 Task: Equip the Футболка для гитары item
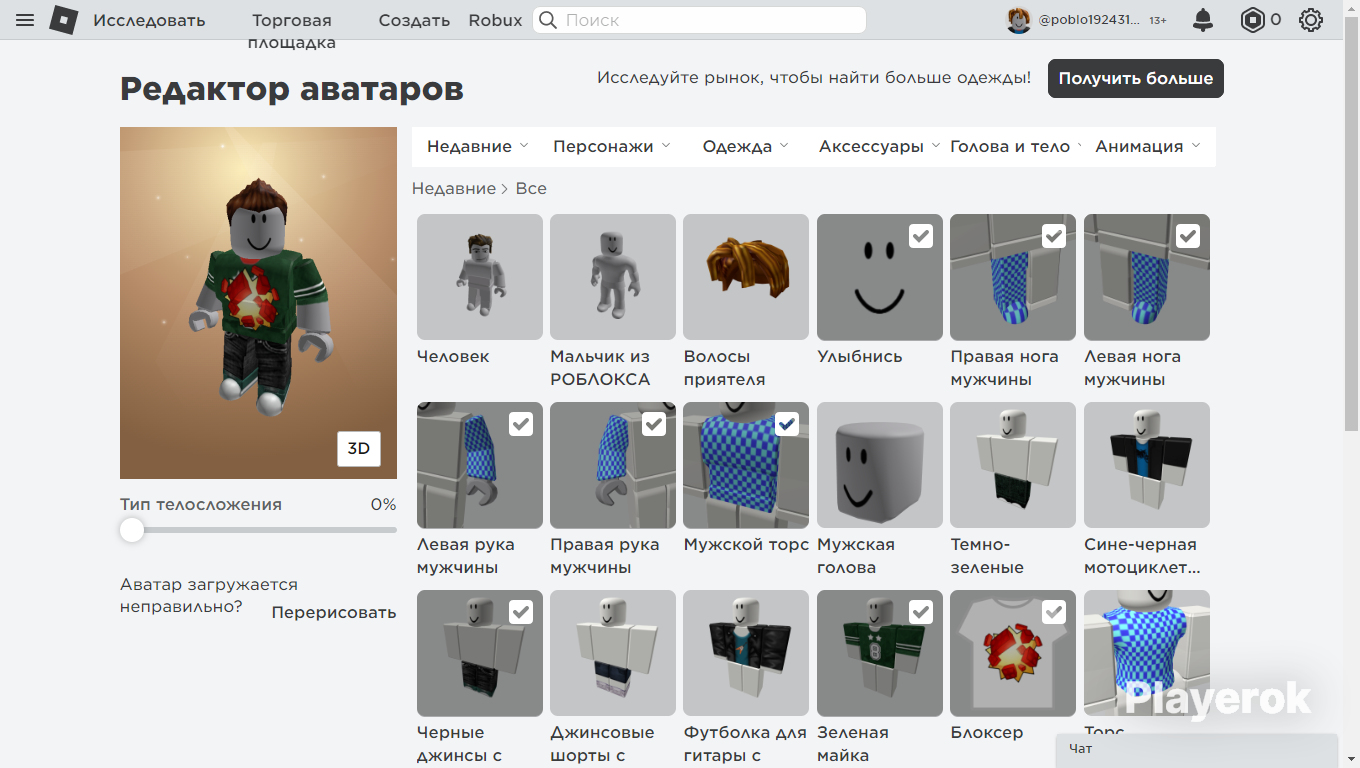(x=746, y=653)
